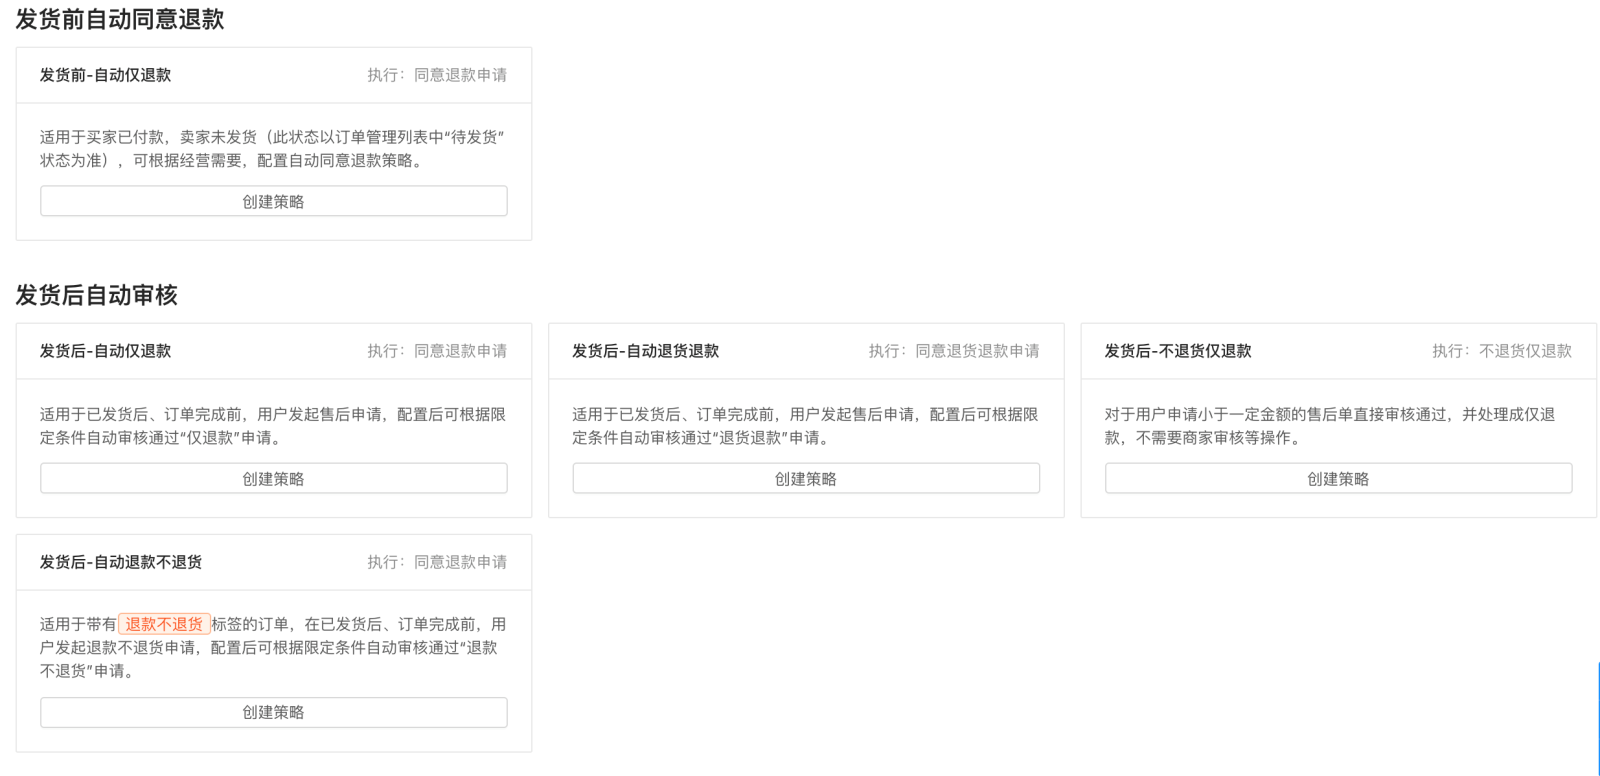
Task: Click 执行: 同意退款申请 in 发货前-自动仅退款 card
Action: 437,75
